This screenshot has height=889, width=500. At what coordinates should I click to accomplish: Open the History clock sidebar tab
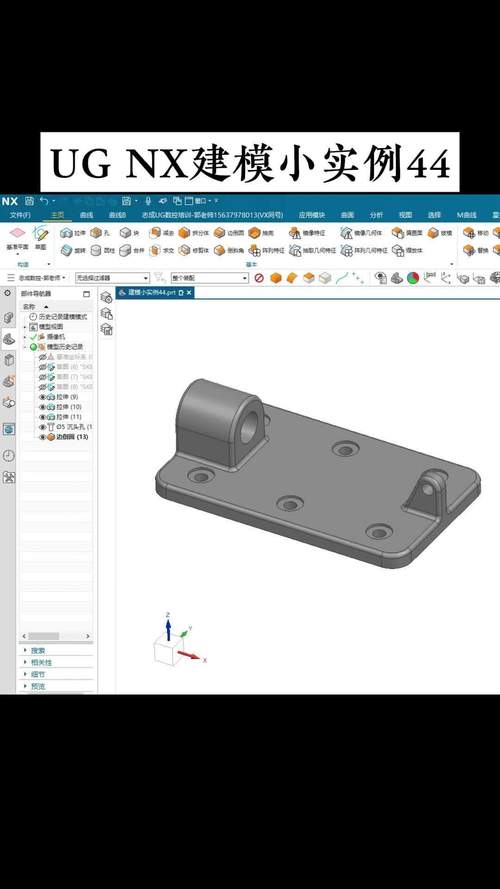pyautogui.click(x=9, y=456)
